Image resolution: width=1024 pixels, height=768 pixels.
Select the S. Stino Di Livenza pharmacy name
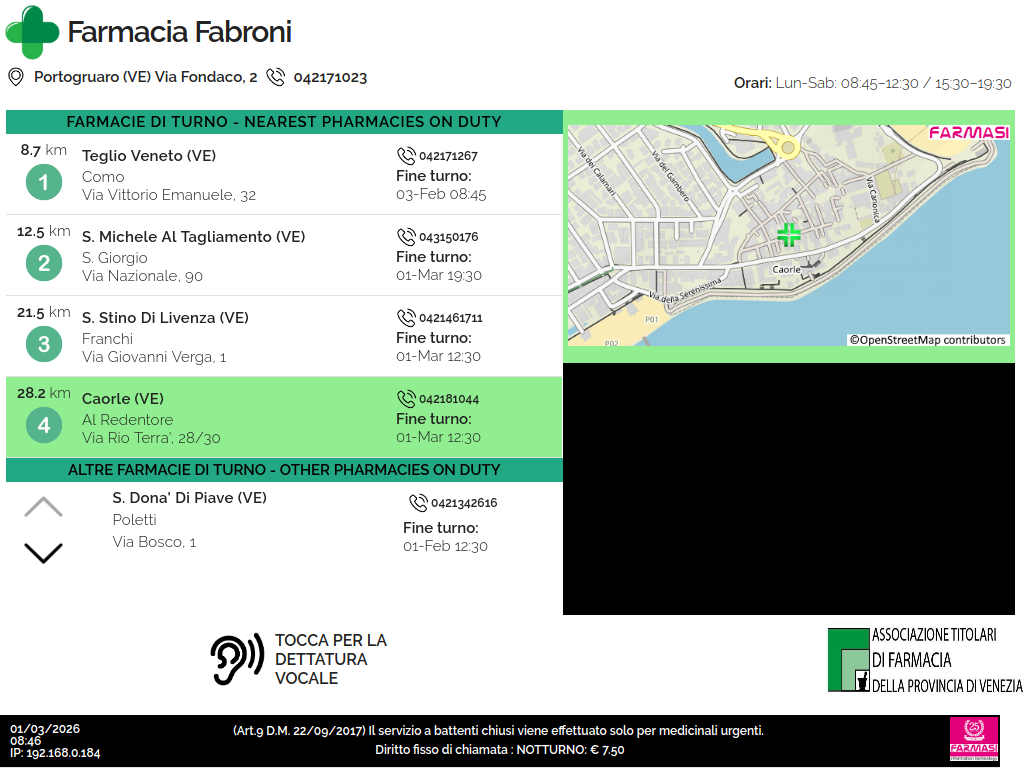pos(165,318)
